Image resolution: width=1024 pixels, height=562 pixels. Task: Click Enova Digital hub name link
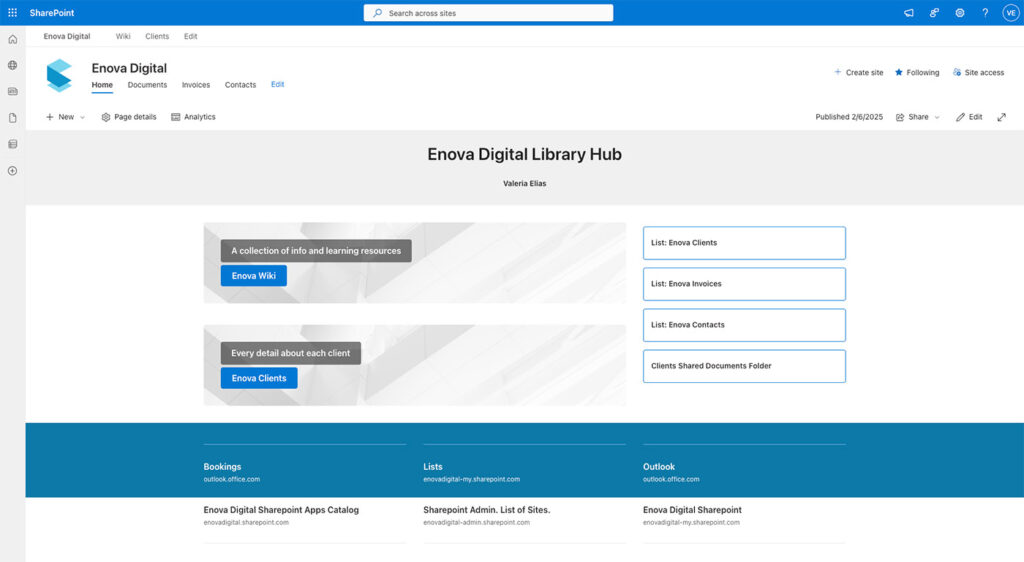[x=67, y=37]
